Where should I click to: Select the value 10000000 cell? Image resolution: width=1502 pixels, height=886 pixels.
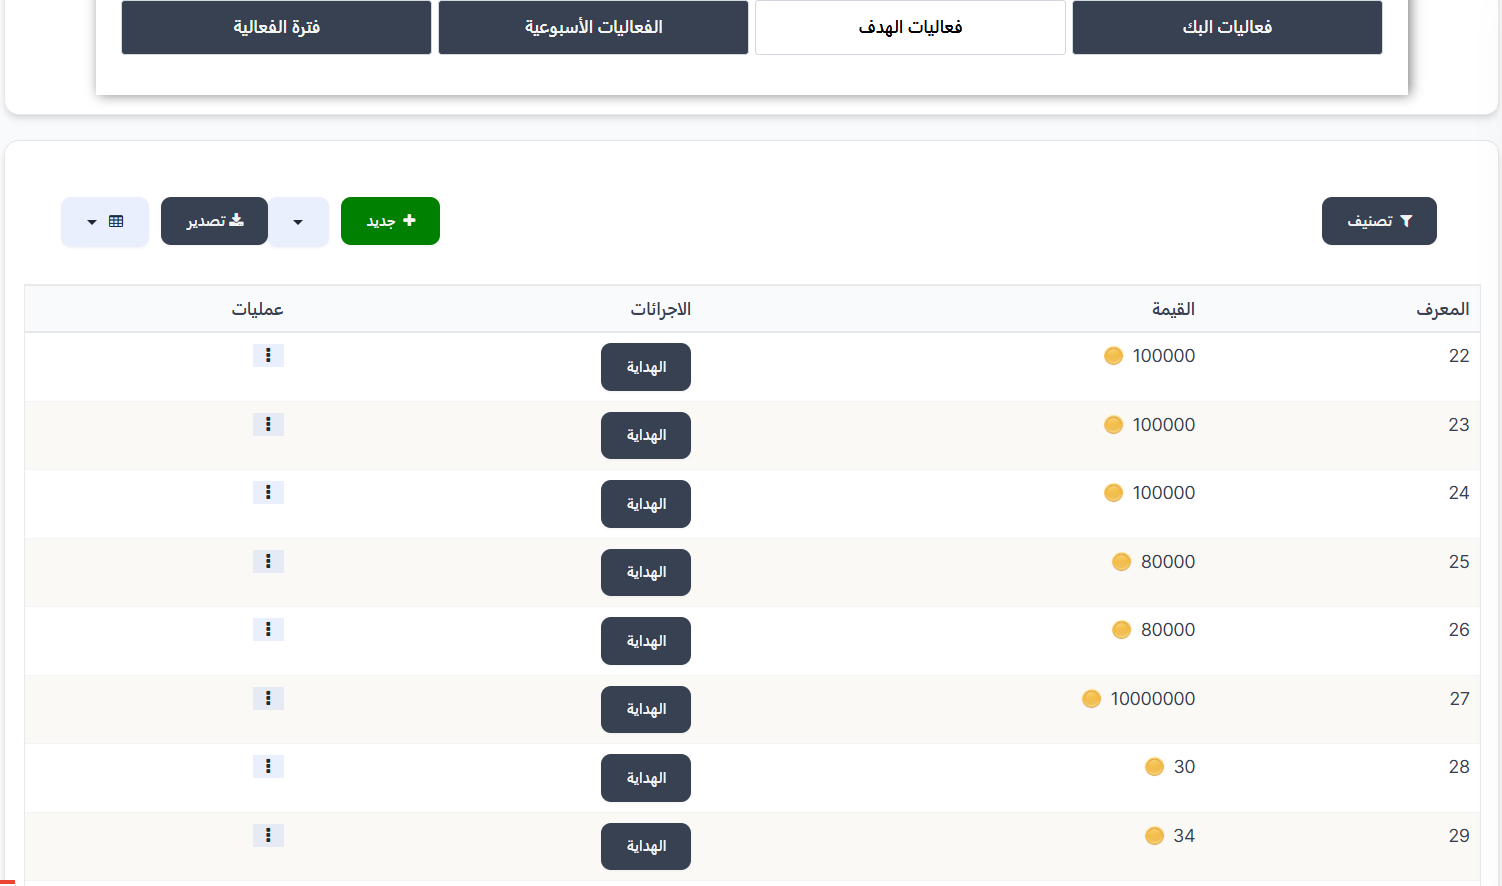pos(1152,699)
